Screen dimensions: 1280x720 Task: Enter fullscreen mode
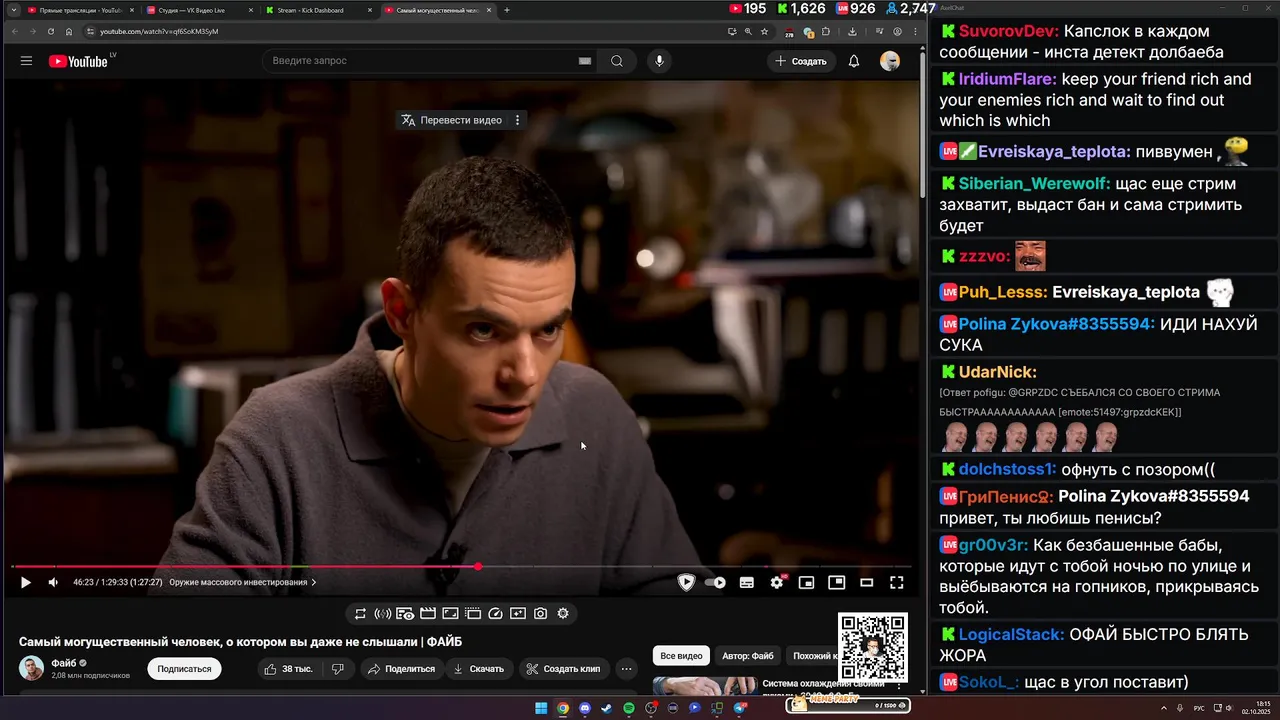coord(897,582)
